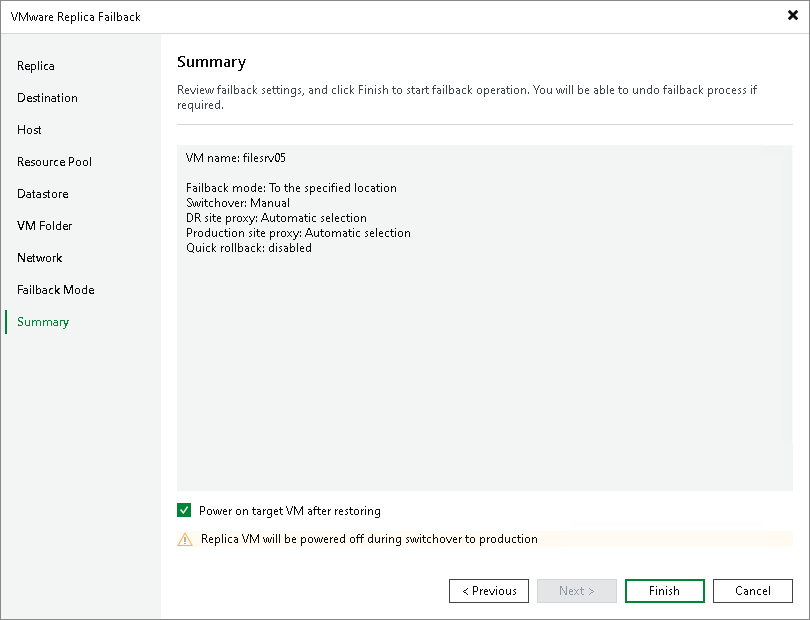810x620 pixels.
Task: Open the Datastore wizard step
Action: 42,194
